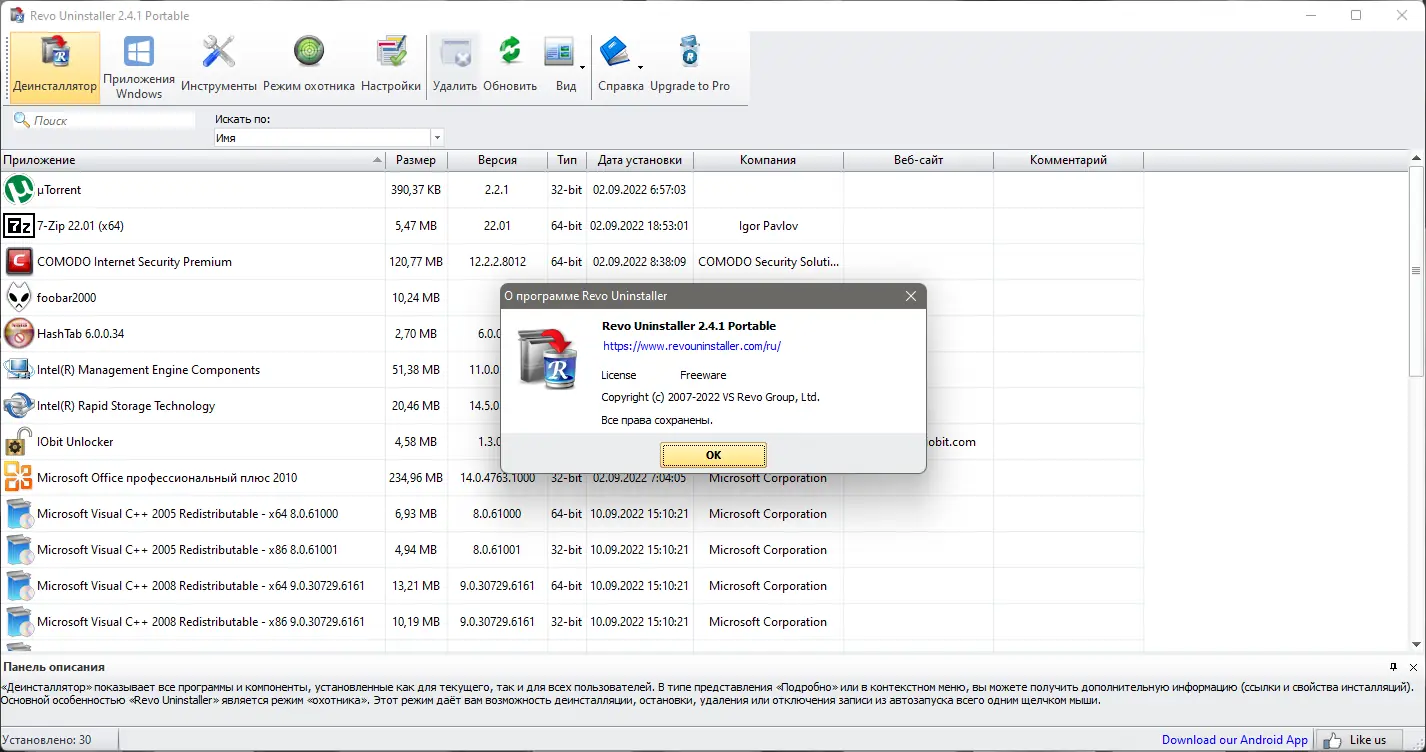
Task: Select Microsoft Office профессиональный плюс 2010 text
Action: pyautogui.click(x=167, y=478)
